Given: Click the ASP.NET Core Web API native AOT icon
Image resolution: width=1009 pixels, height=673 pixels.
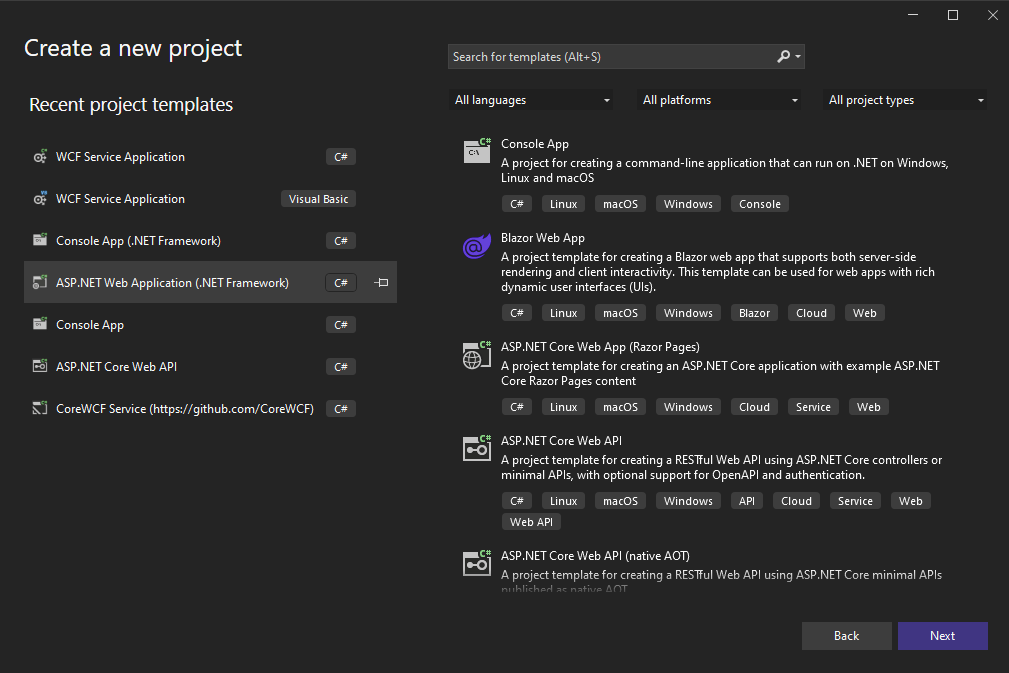Looking at the screenshot, I should [x=477, y=564].
